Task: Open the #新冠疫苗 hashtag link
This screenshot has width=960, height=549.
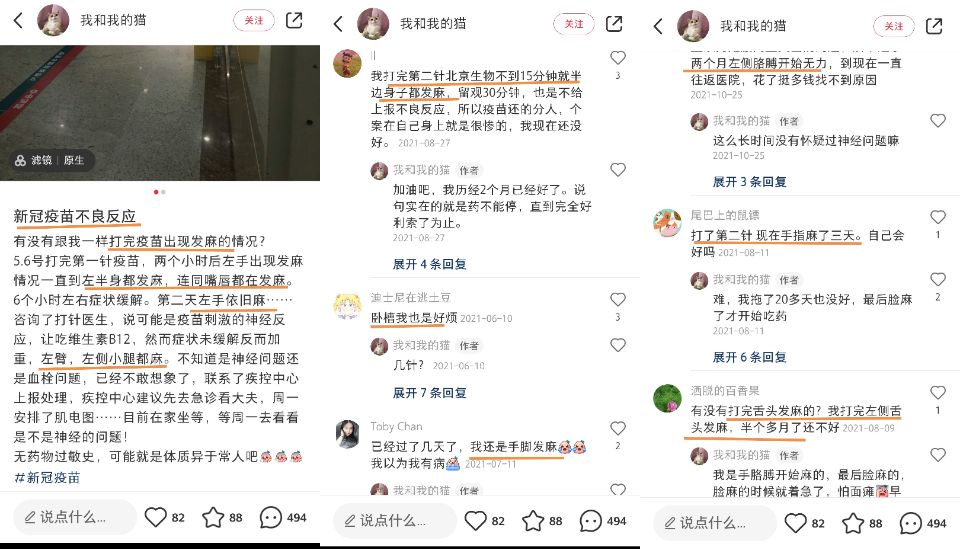Action: (x=47, y=478)
